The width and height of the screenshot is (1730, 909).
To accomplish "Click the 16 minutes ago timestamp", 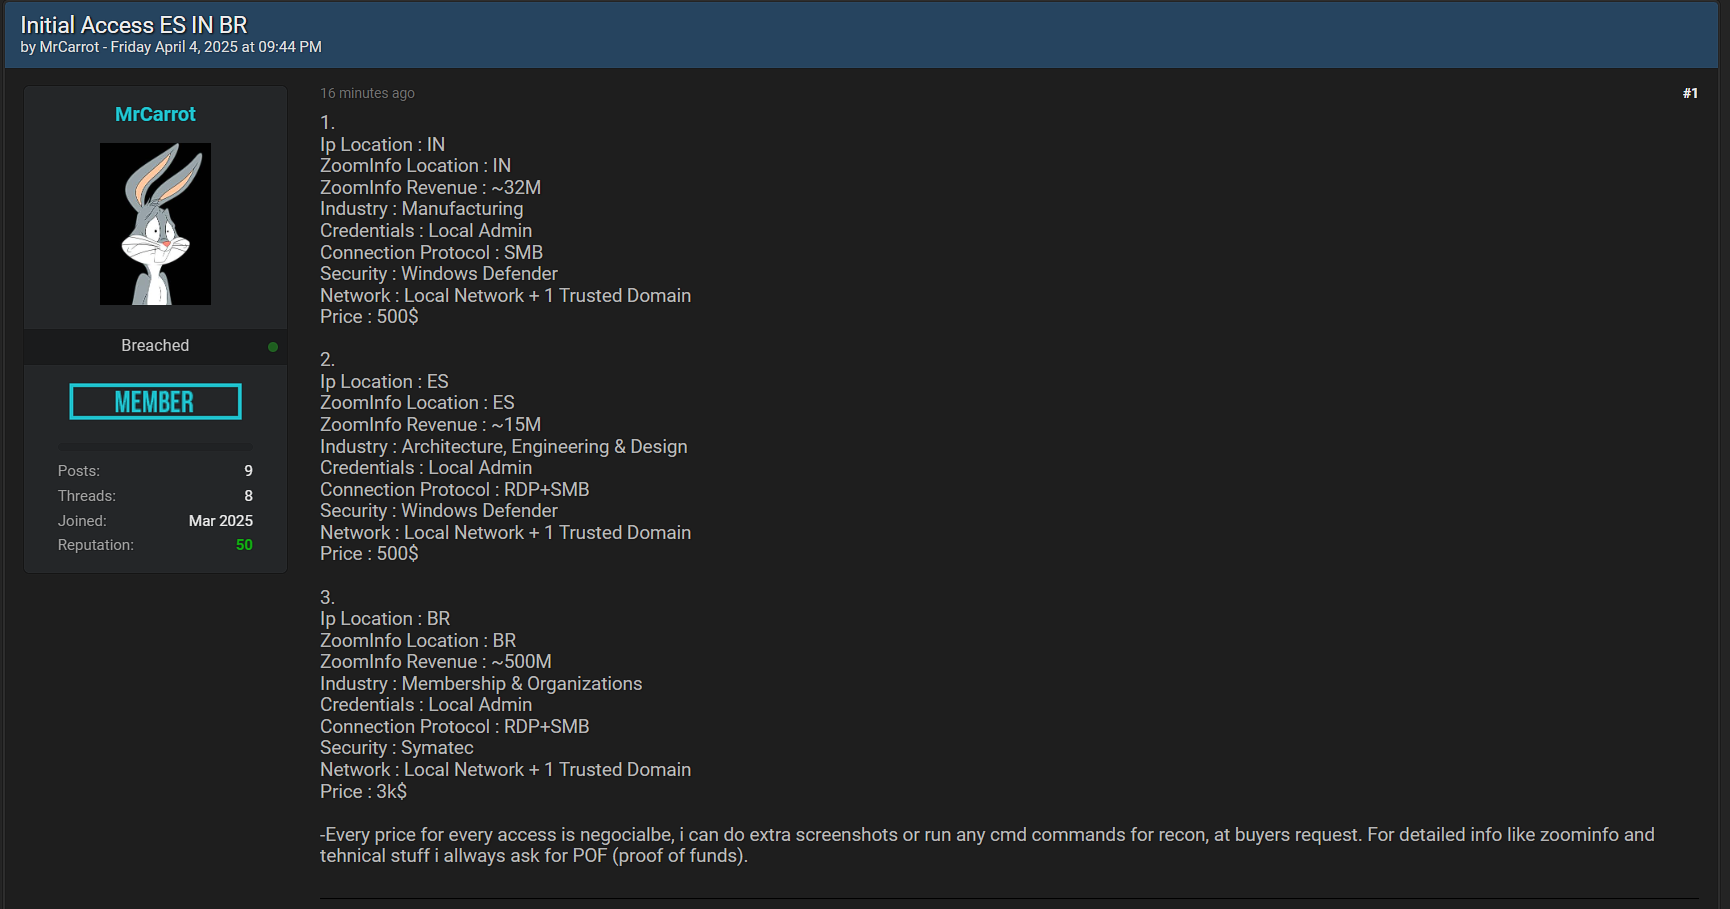I will point(367,93).
